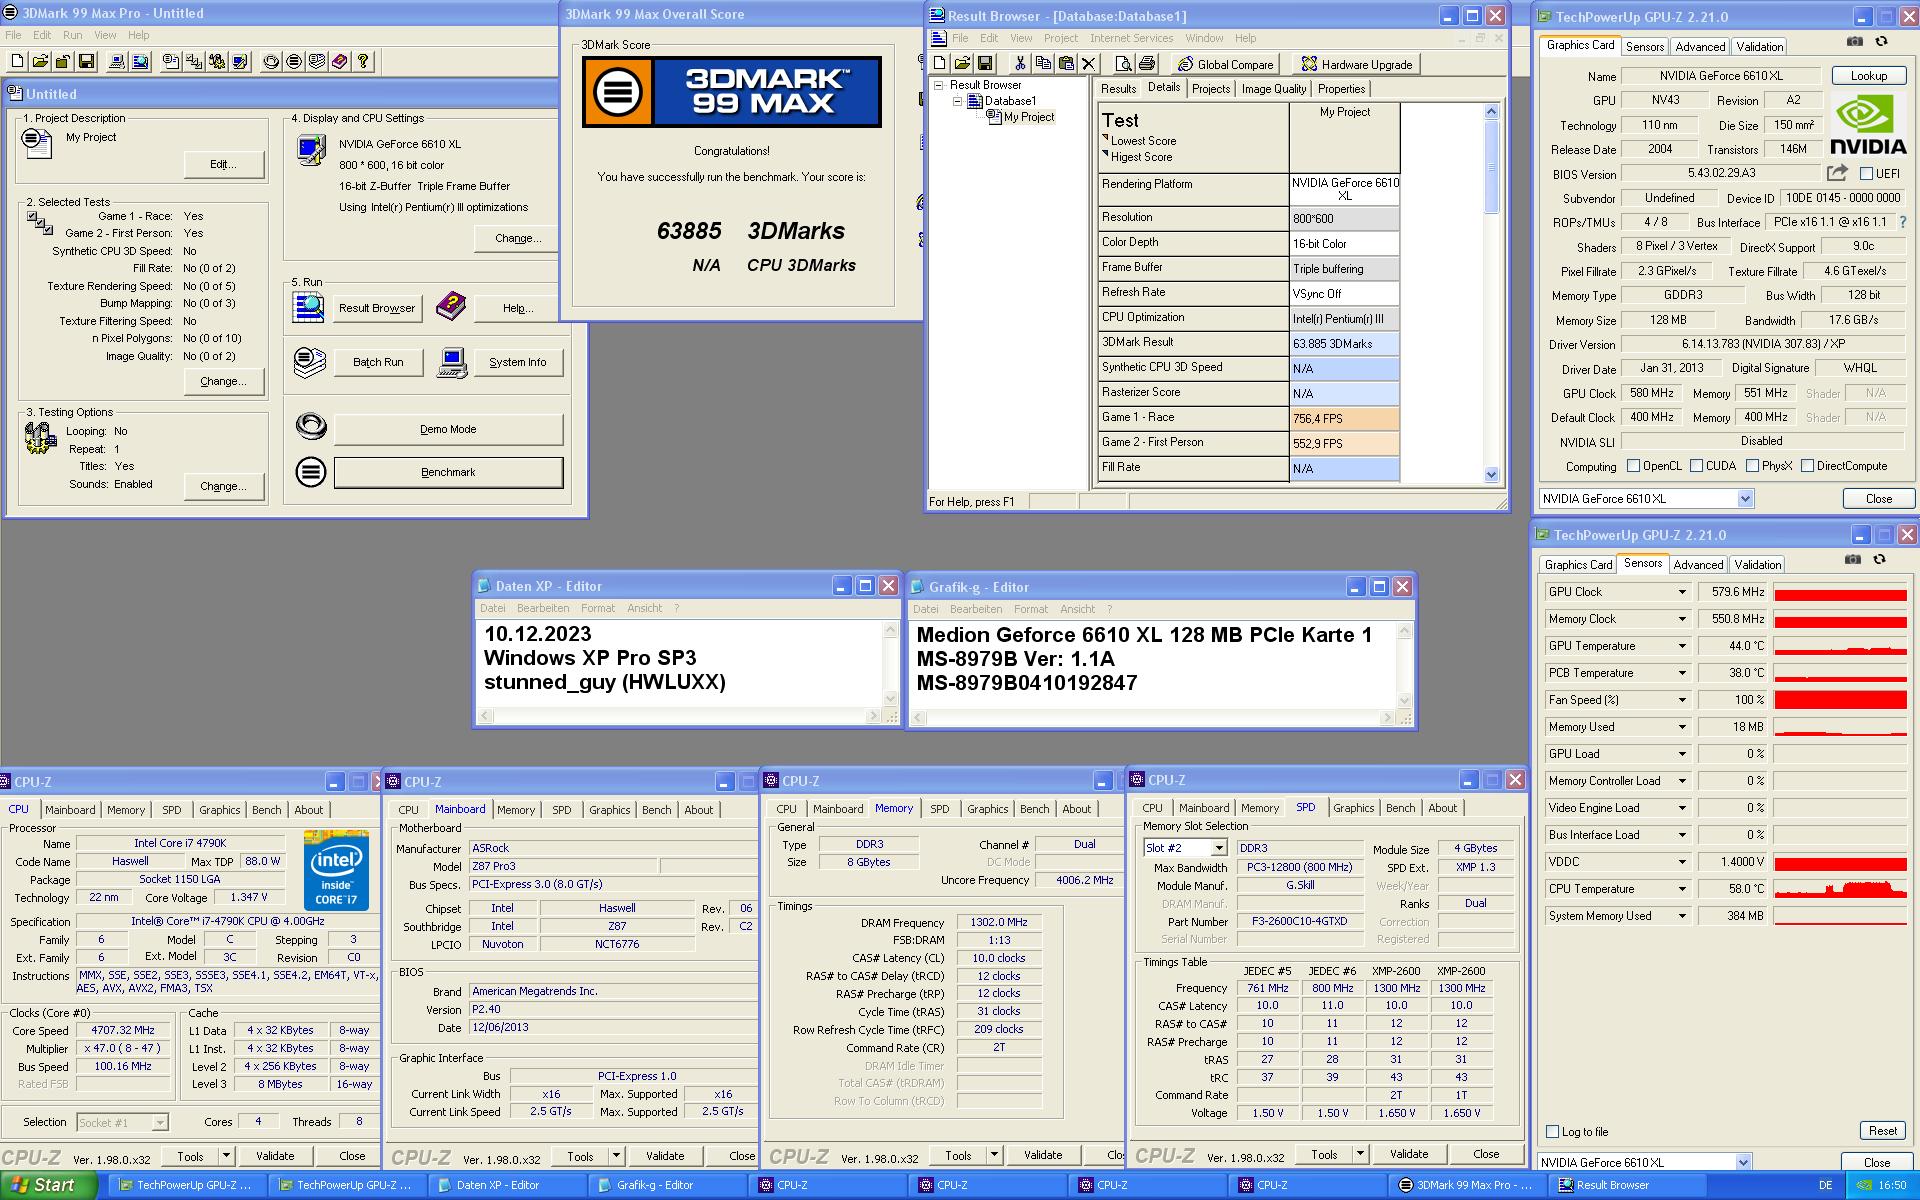The height and width of the screenshot is (1200, 1920).
Task: Click GPU-Z refresh icon in top window
Action: (1881, 42)
